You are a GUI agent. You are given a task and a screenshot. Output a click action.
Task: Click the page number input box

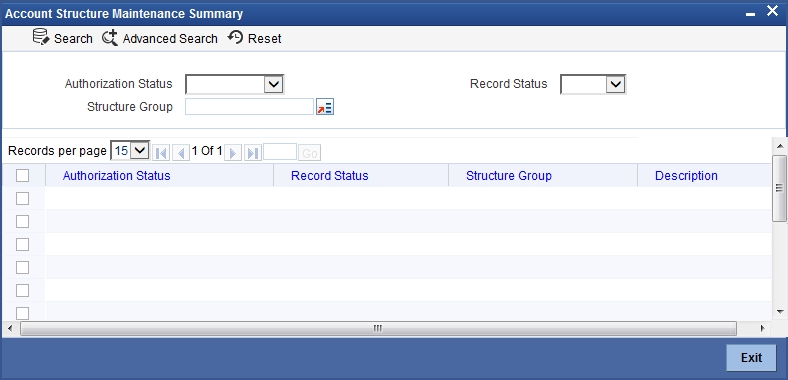(x=280, y=151)
